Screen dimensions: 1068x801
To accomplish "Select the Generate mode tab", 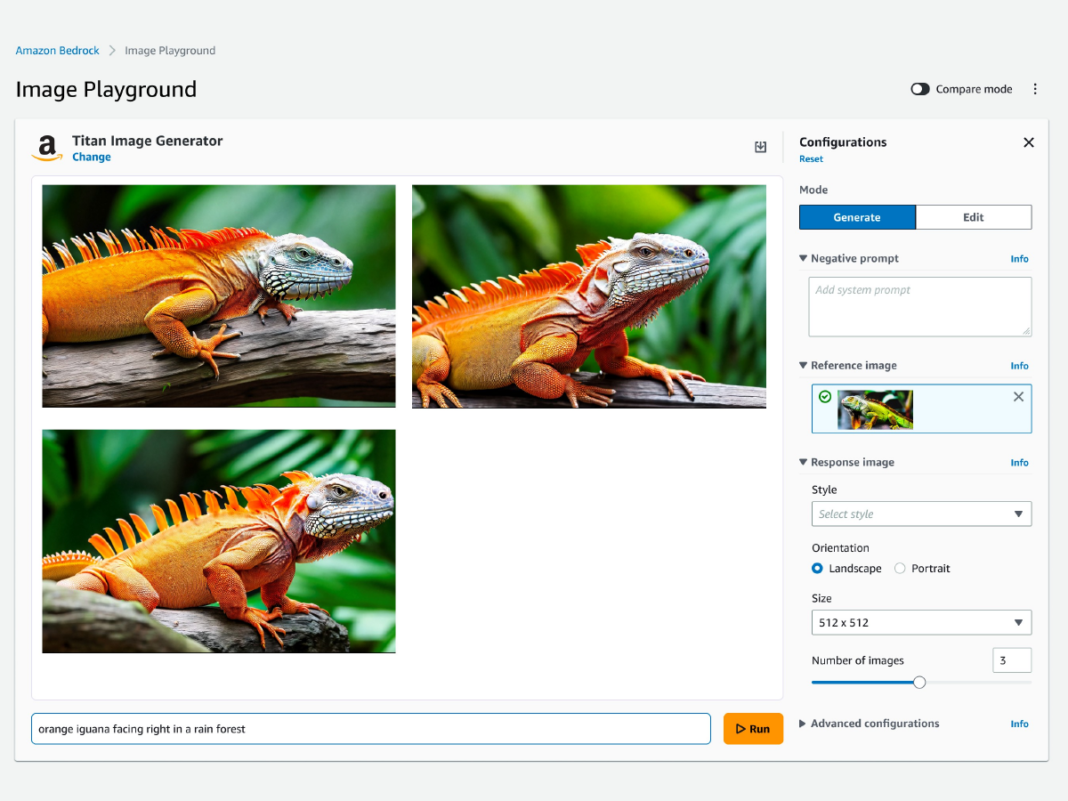I will coord(857,217).
